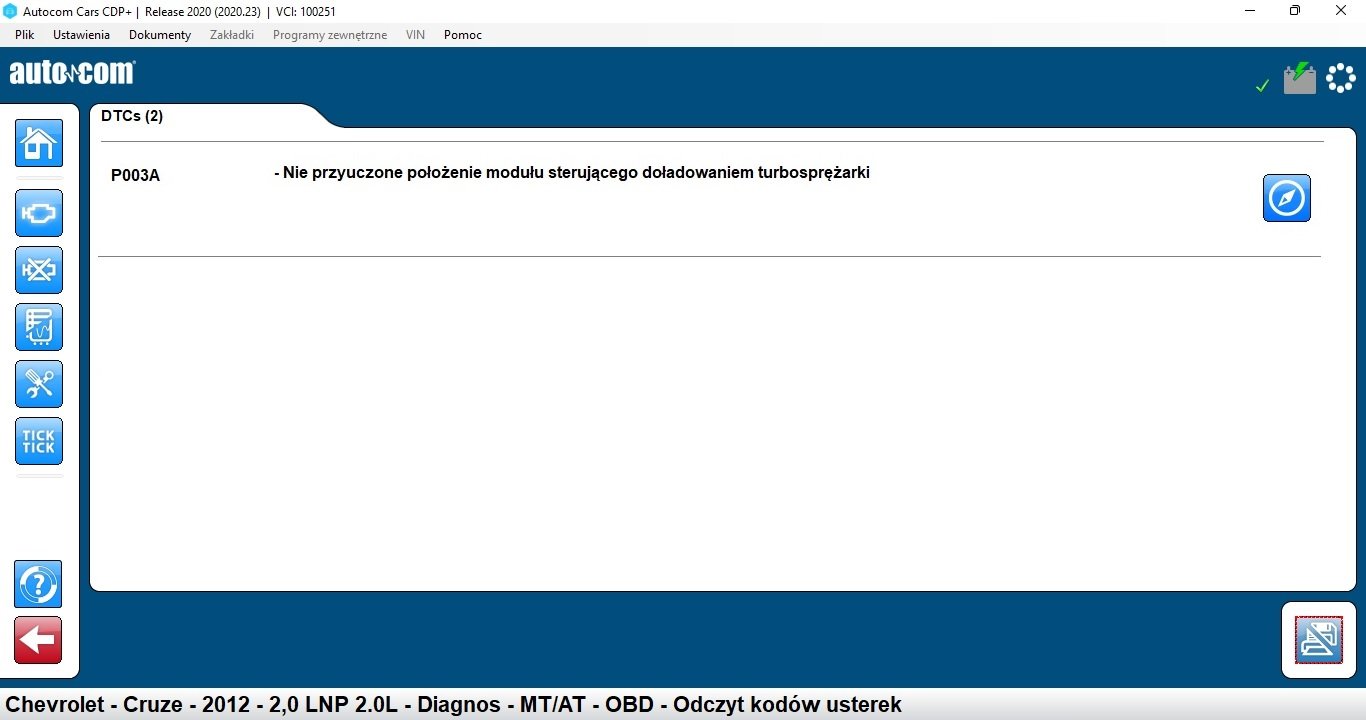
Task: Open the Ustawienia menu
Action: coord(81,35)
